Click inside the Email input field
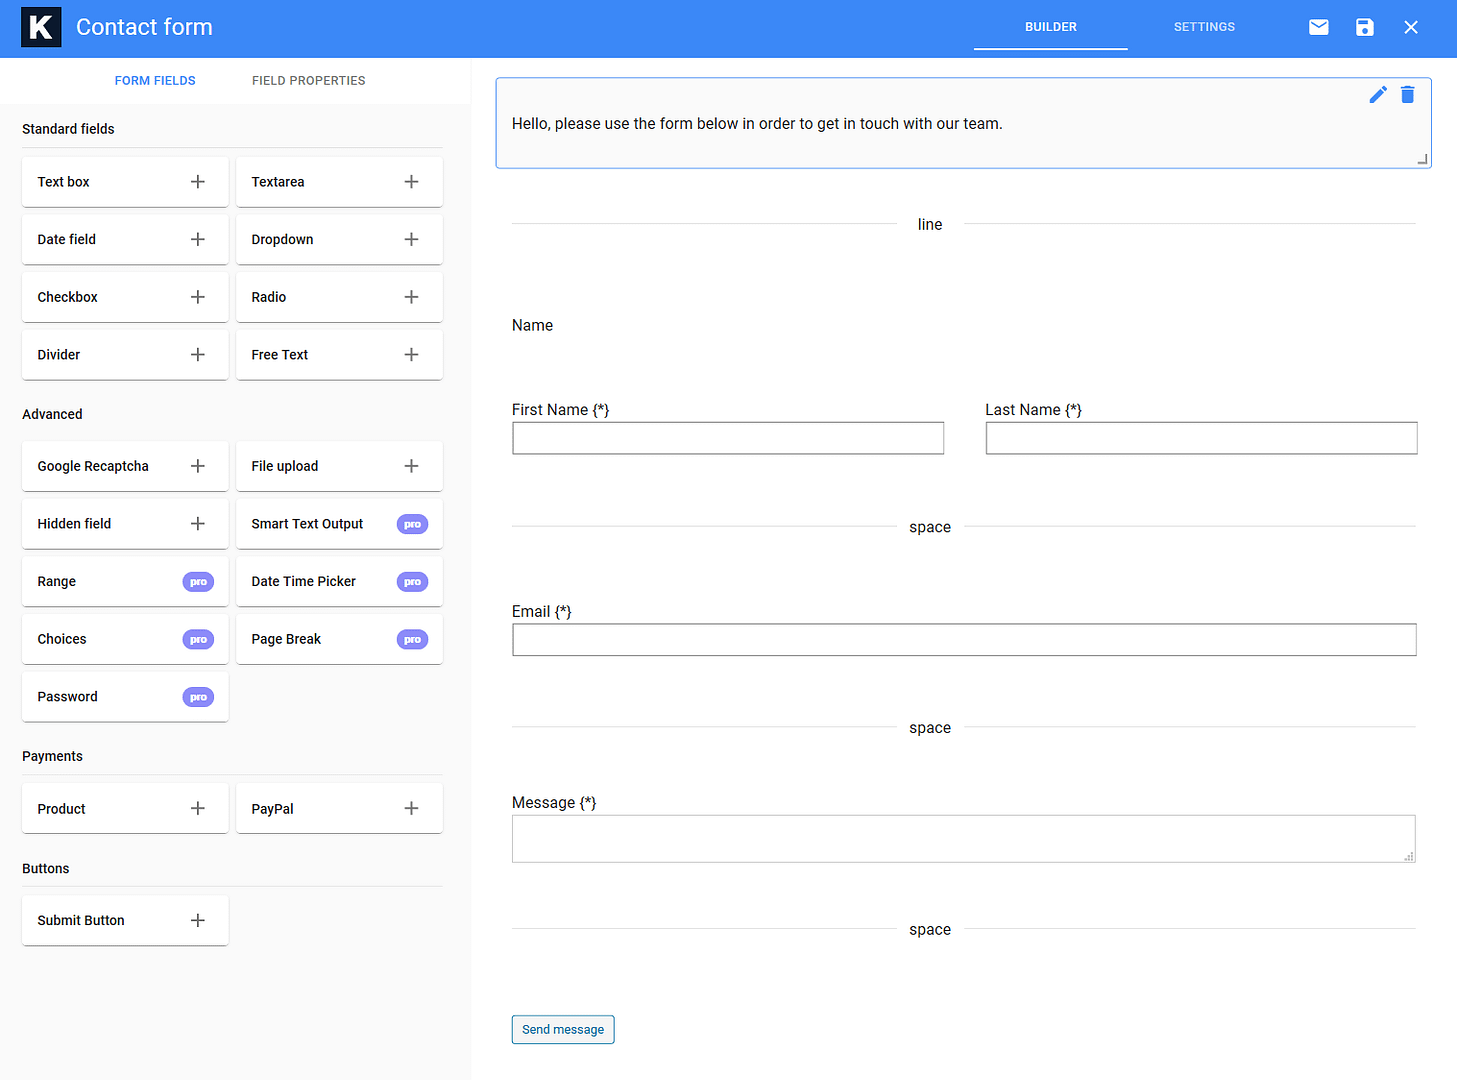 click(x=963, y=639)
